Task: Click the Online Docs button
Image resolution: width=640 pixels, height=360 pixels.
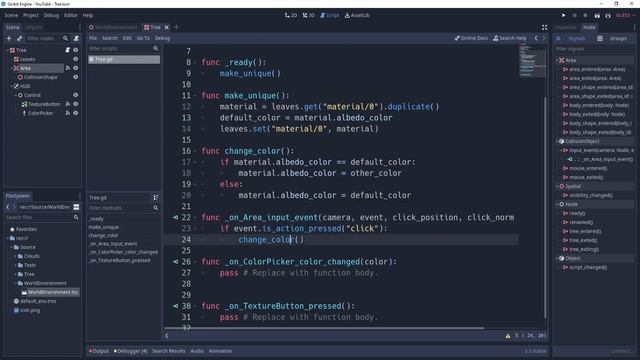Action: click(x=471, y=38)
